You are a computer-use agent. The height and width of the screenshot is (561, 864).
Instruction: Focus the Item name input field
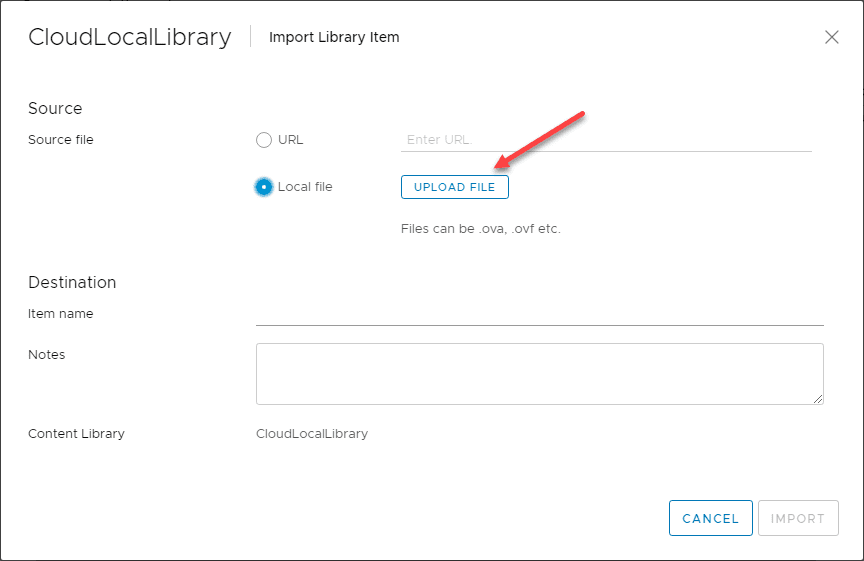pyautogui.click(x=539, y=314)
